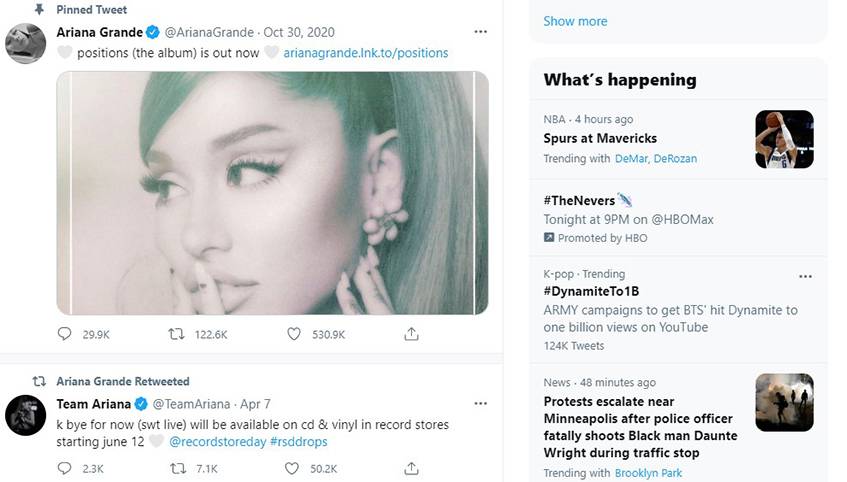Screen dimensions: 847x482
Task: Like the pinned positions album tweet
Action: click(x=293, y=334)
